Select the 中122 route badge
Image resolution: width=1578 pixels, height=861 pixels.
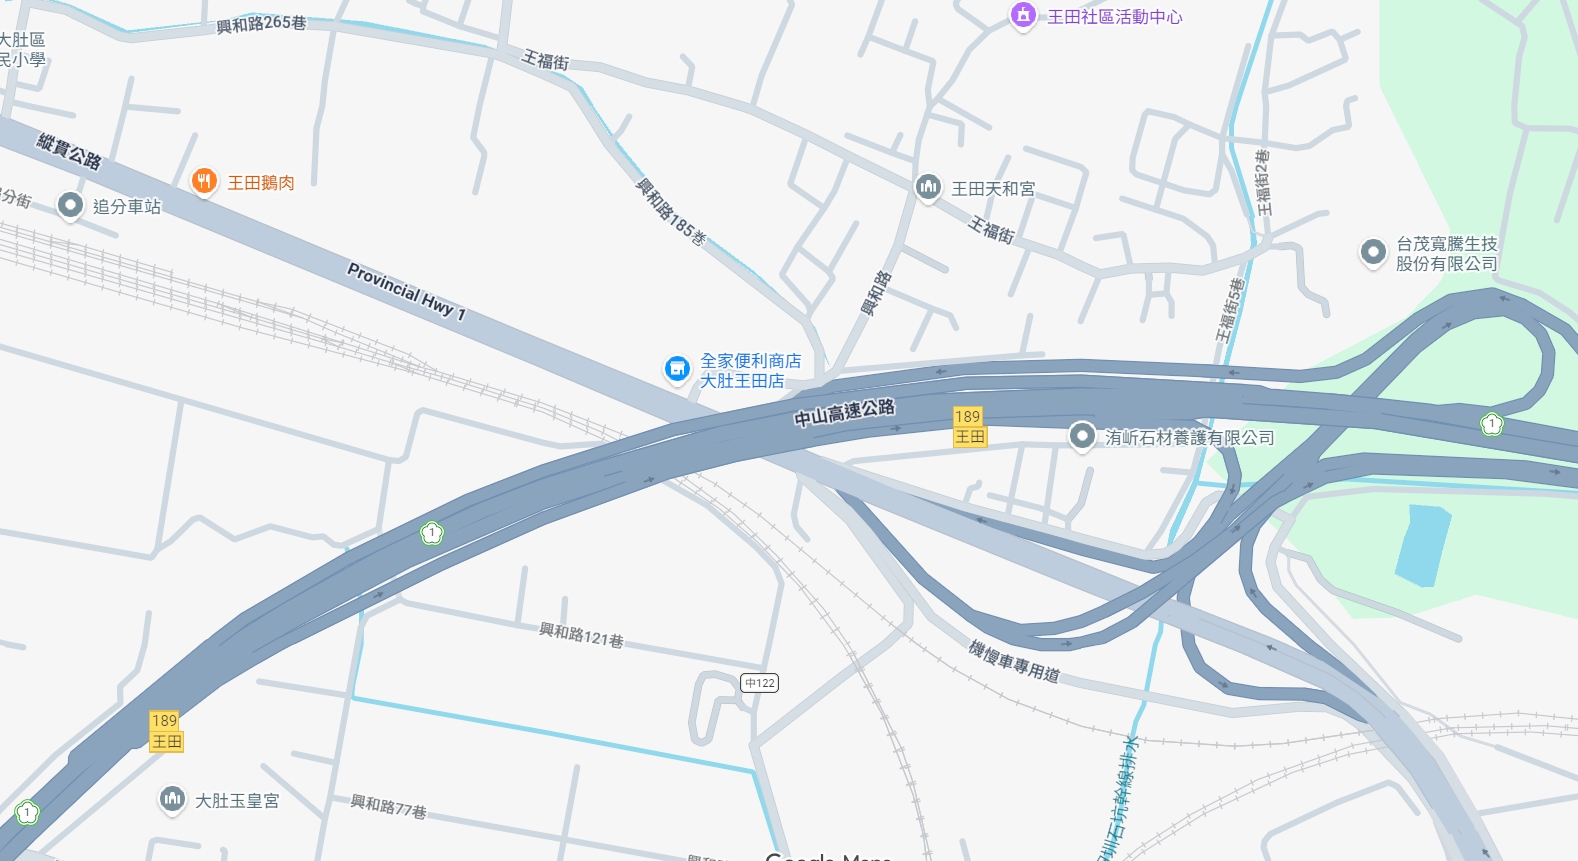[760, 683]
